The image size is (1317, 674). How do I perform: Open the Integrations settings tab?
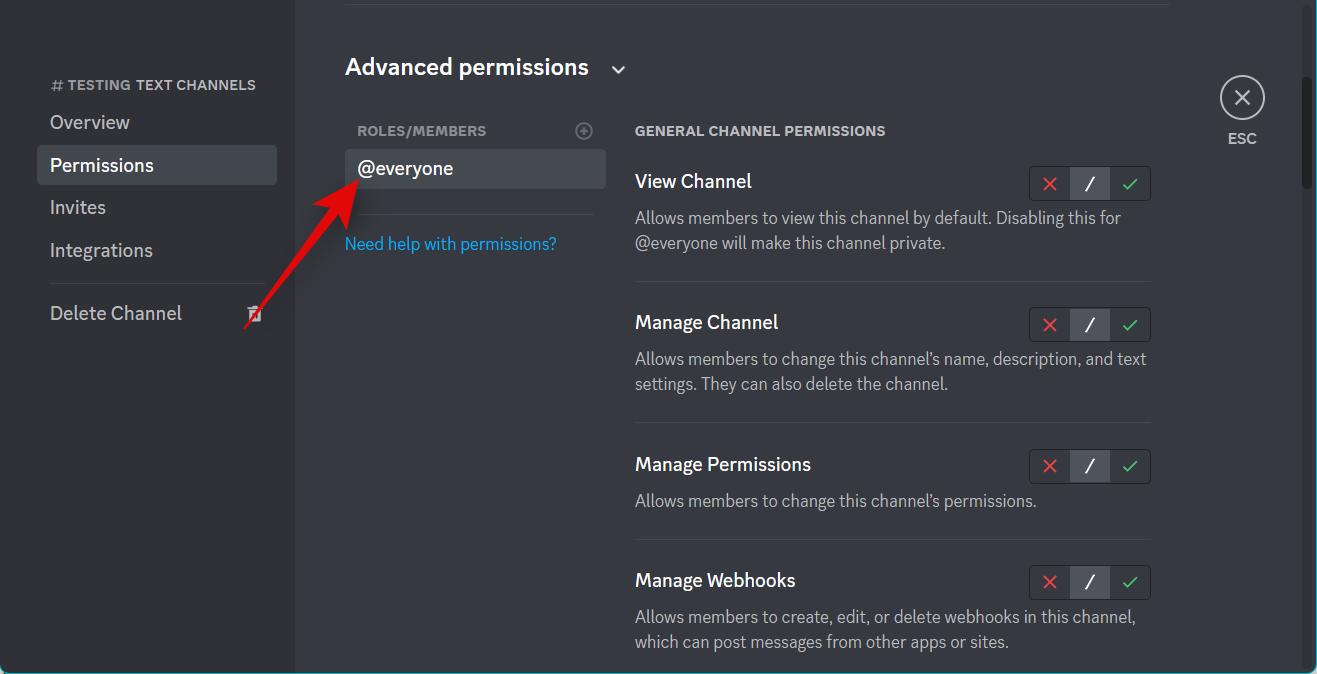point(101,250)
